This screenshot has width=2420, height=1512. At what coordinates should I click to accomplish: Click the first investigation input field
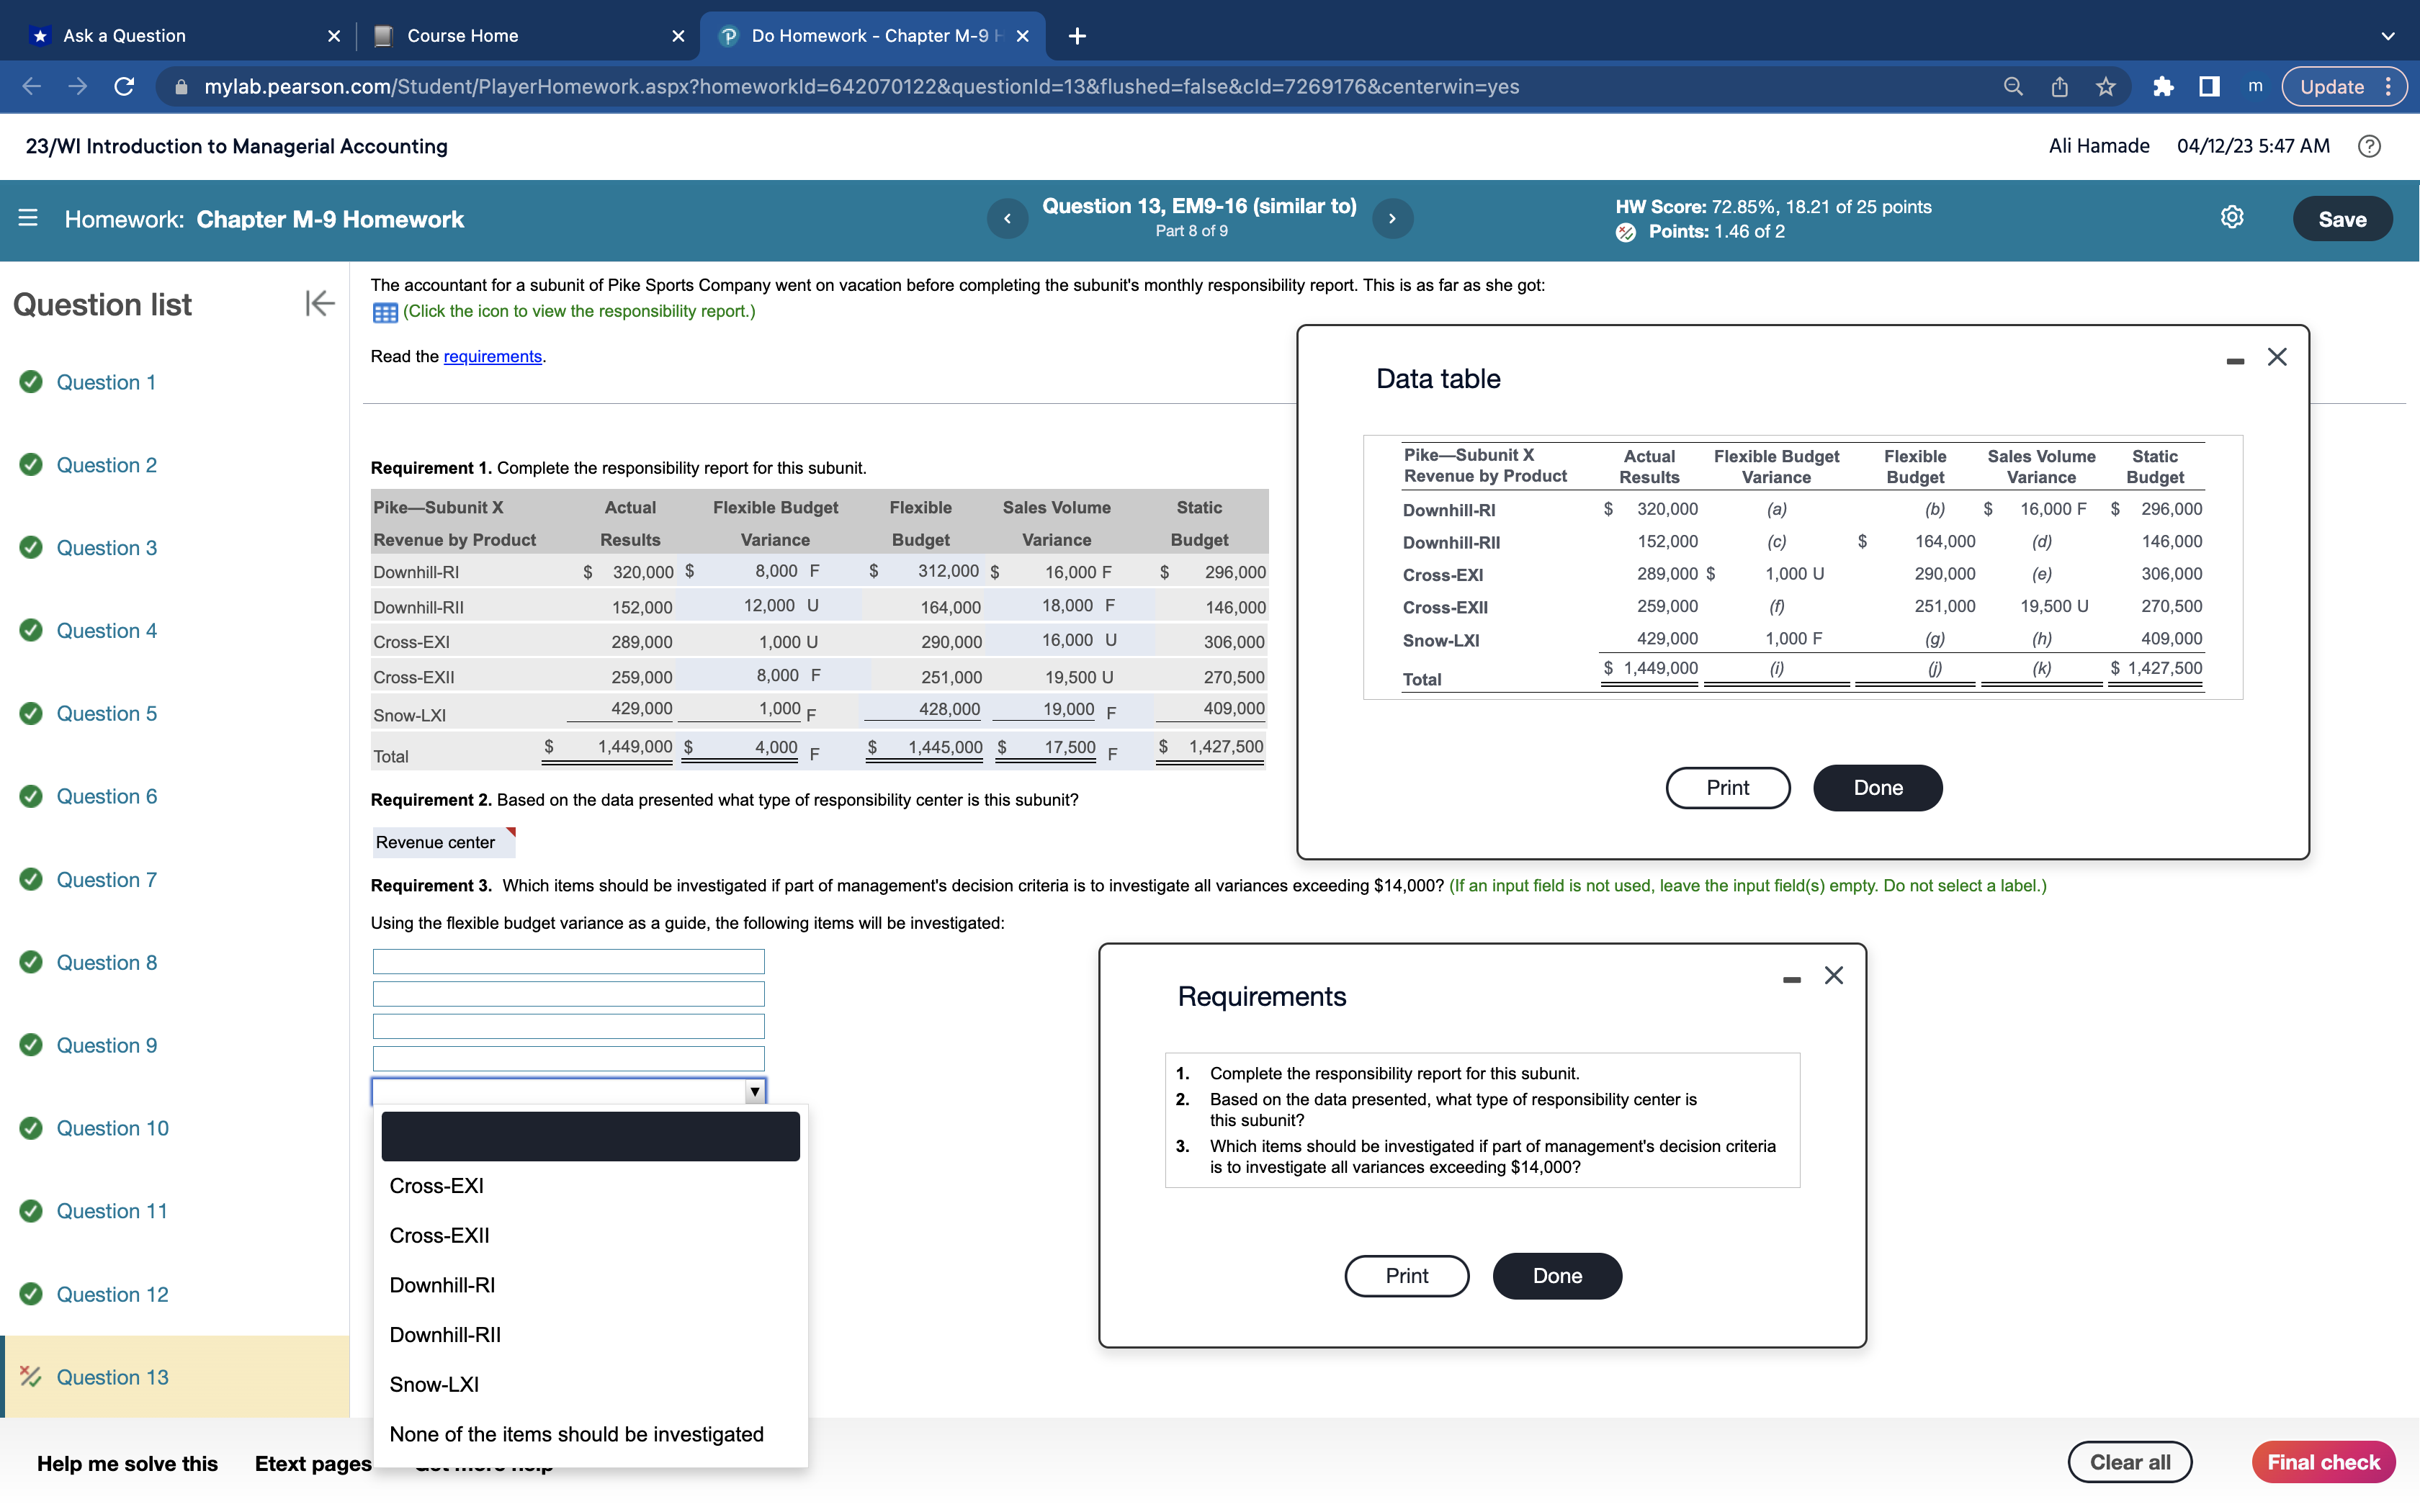[x=568, y=961]
